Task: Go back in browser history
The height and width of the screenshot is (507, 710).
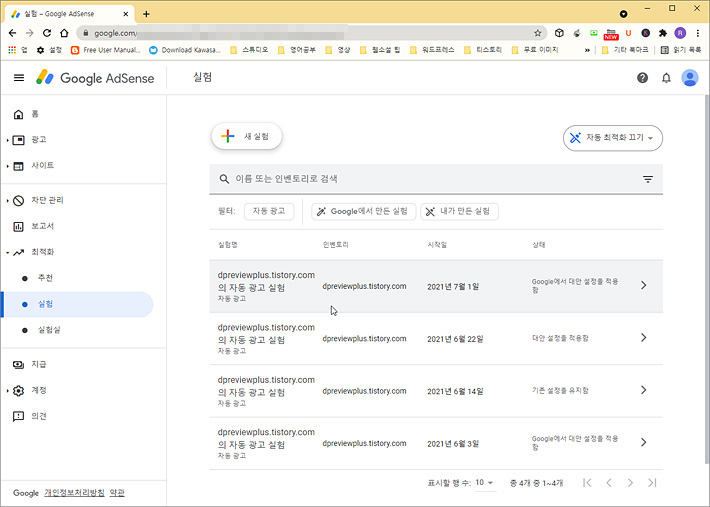Action: (12, 33)
